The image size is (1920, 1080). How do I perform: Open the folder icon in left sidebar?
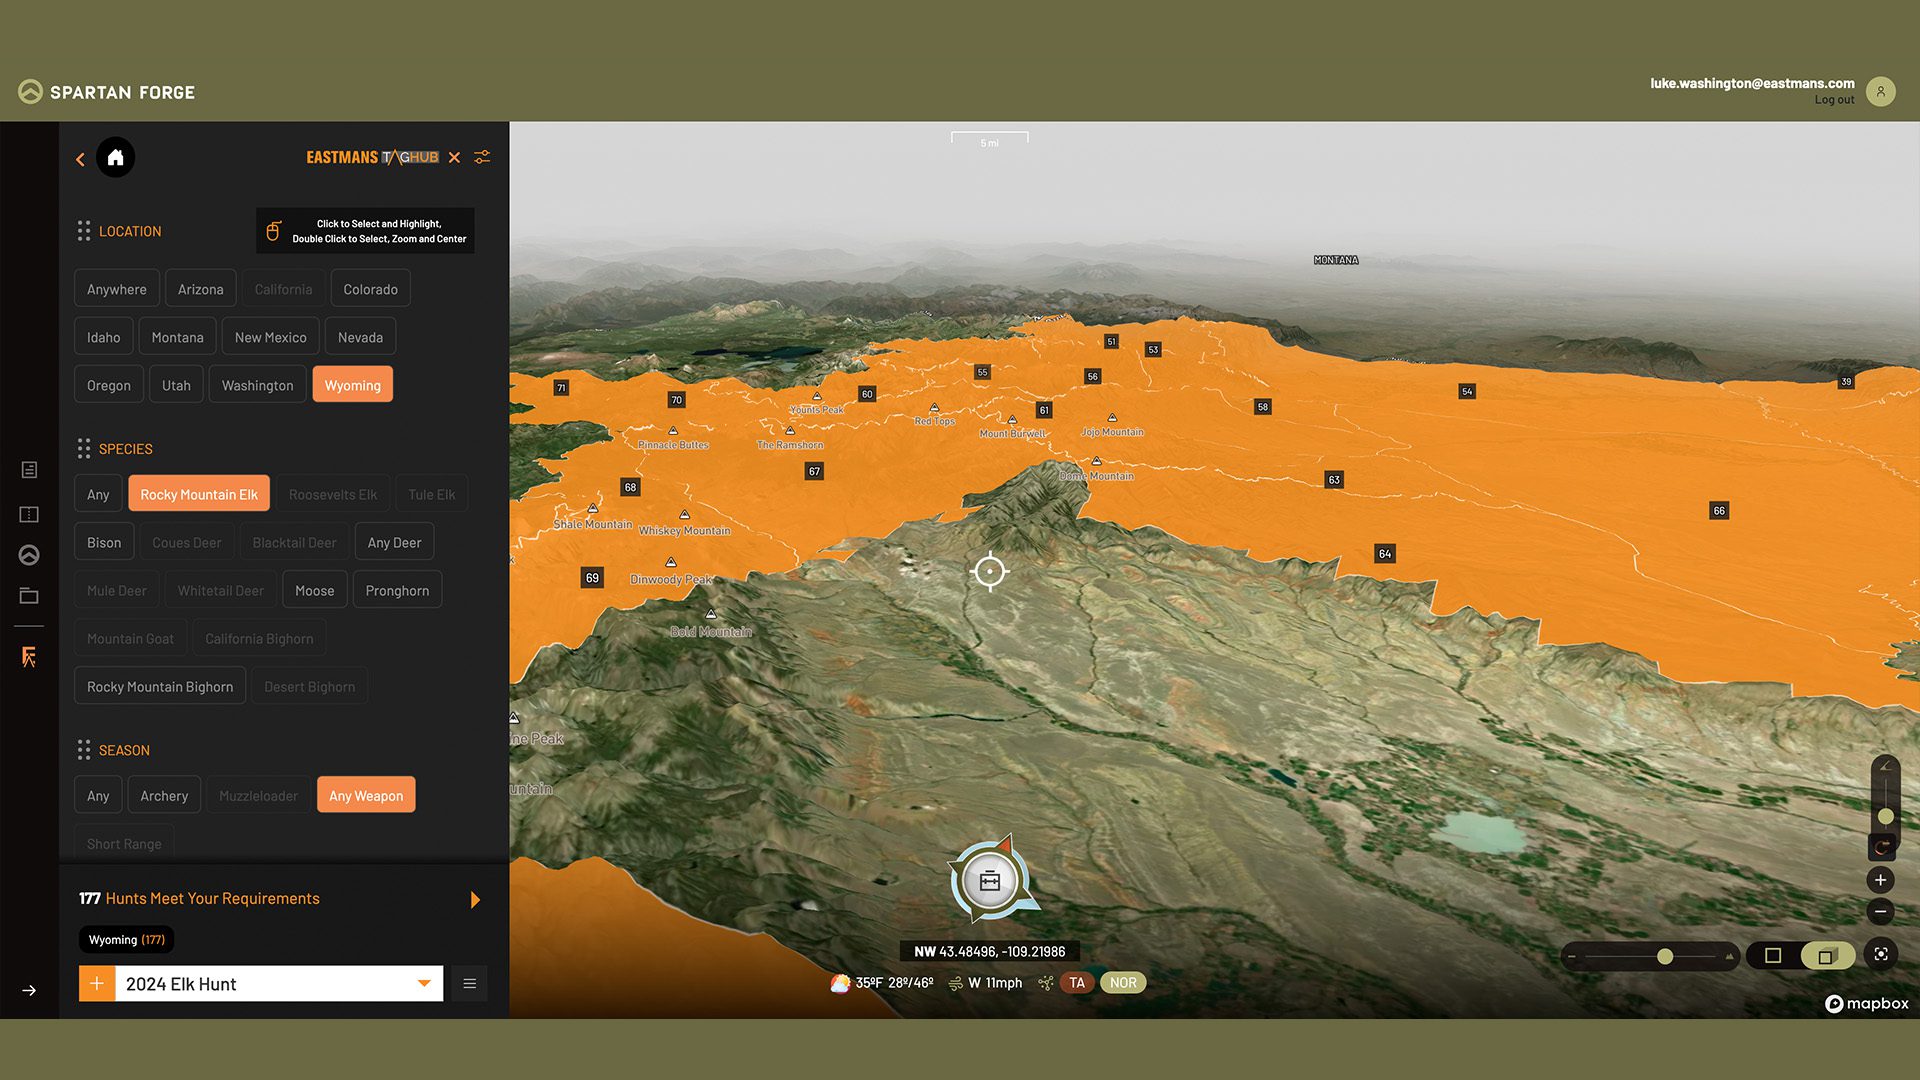tap(29, 596)
